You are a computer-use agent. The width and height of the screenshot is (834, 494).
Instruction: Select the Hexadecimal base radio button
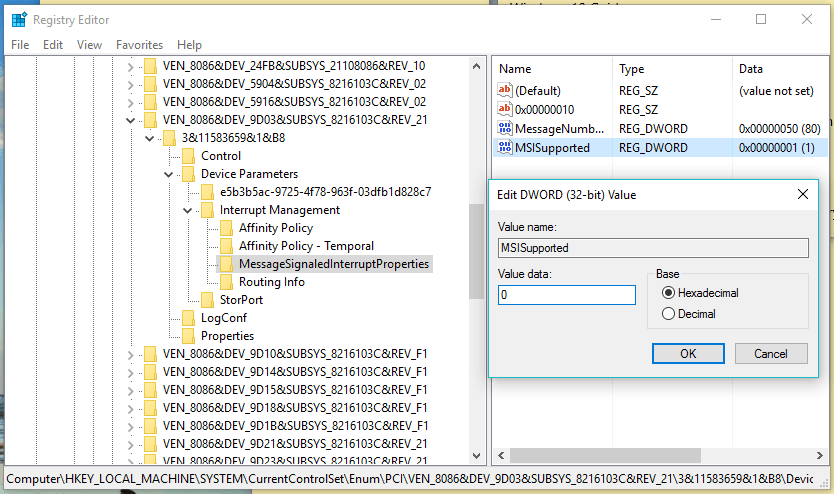pyautogui.click(x=669, y=293)
